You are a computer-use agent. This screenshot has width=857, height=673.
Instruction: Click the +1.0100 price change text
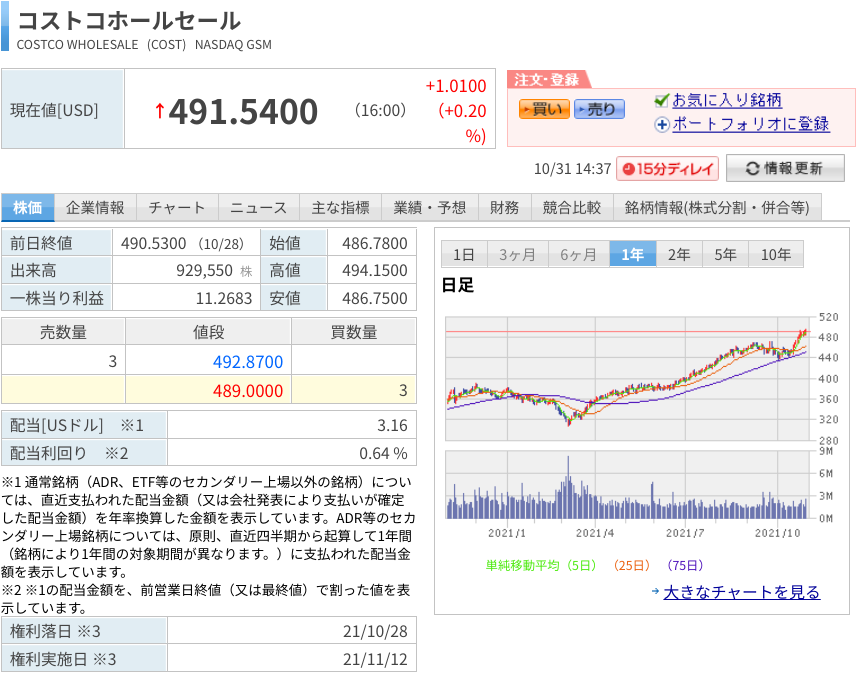click(456, 86)
